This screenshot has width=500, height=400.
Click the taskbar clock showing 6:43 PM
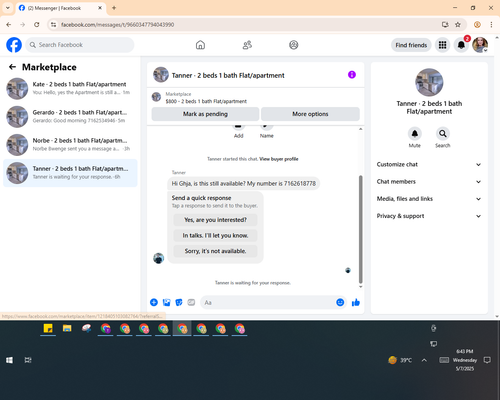click(x=465, y=360)
